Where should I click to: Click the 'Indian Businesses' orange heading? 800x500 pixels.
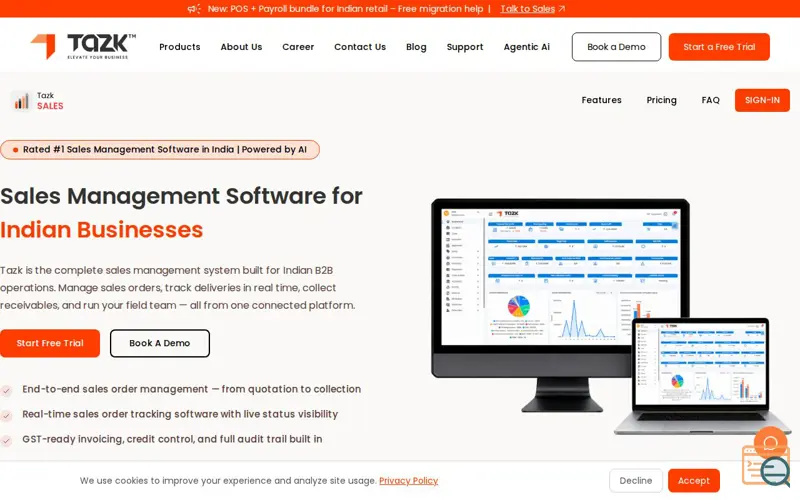(x=102, y=230)
